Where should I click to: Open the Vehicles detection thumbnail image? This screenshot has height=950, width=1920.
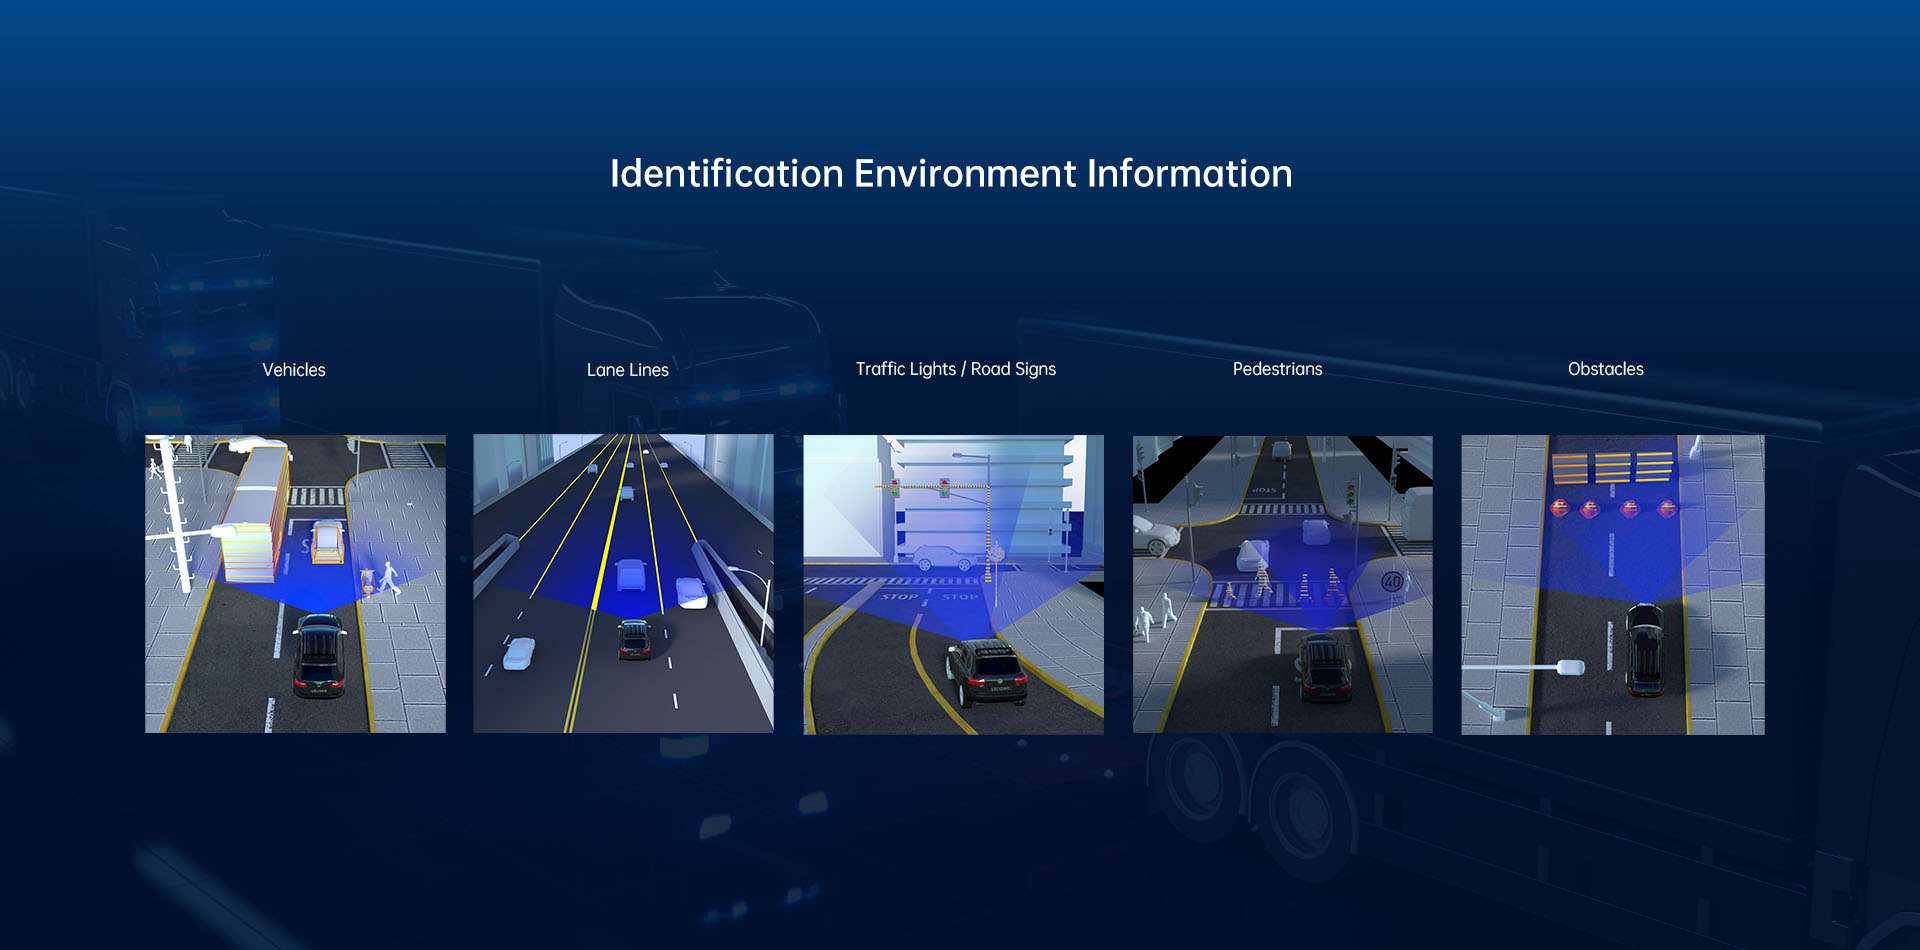pos(295,584)
